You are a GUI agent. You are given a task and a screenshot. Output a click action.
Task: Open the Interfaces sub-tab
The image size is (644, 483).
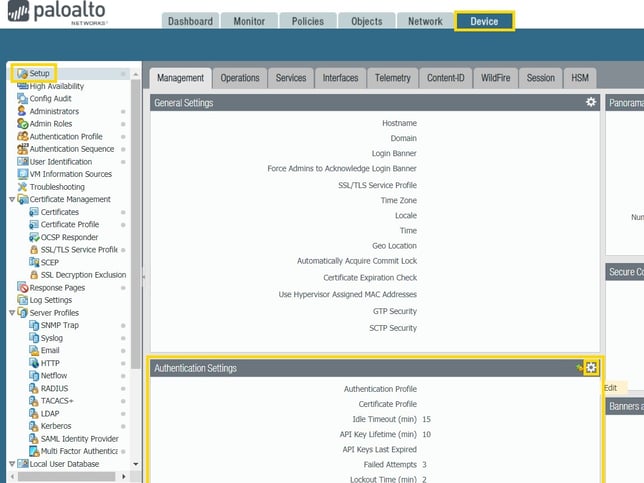(x=340, y=78)
